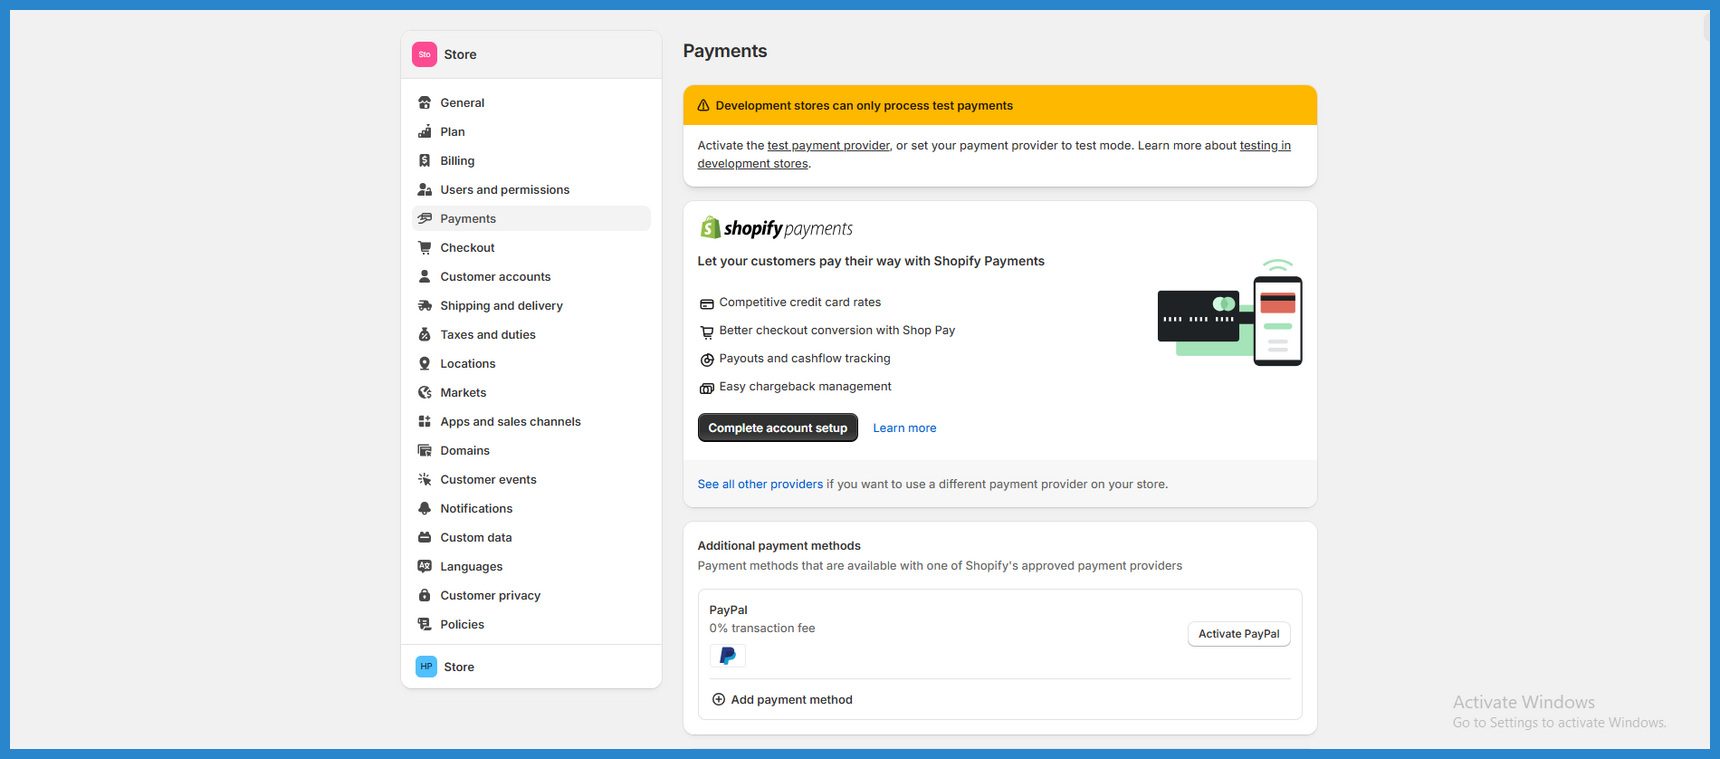
Task: Click the Payments page heading
Action: (725, 51)
